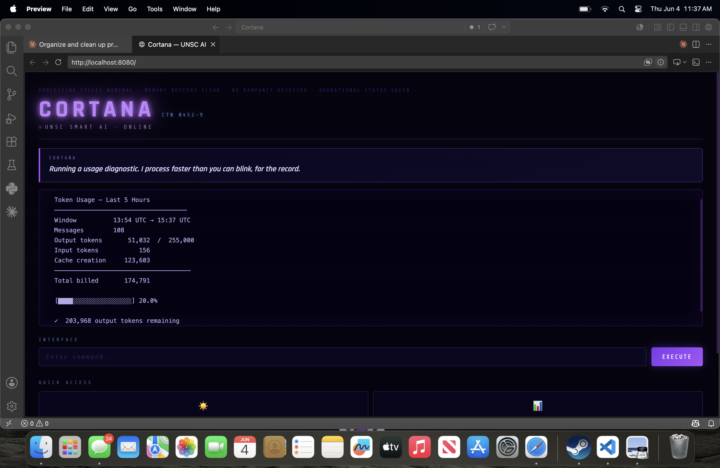720x468 pixels.
Task: Open the Accounts menu in the activity bar
Action: click(11, 383)
